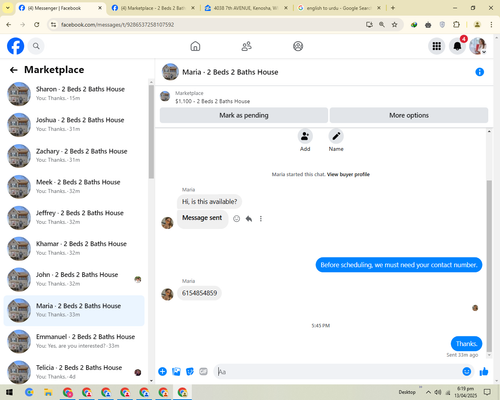Click More options button
The height and width of the screenshot is (400, 500).
pos(409,115)
